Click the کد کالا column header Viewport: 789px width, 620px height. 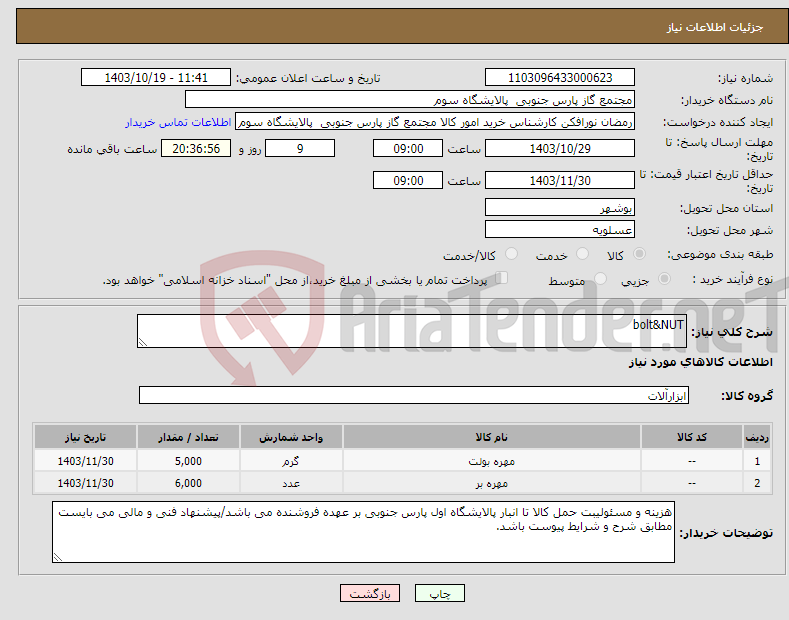tap(692, 437)
